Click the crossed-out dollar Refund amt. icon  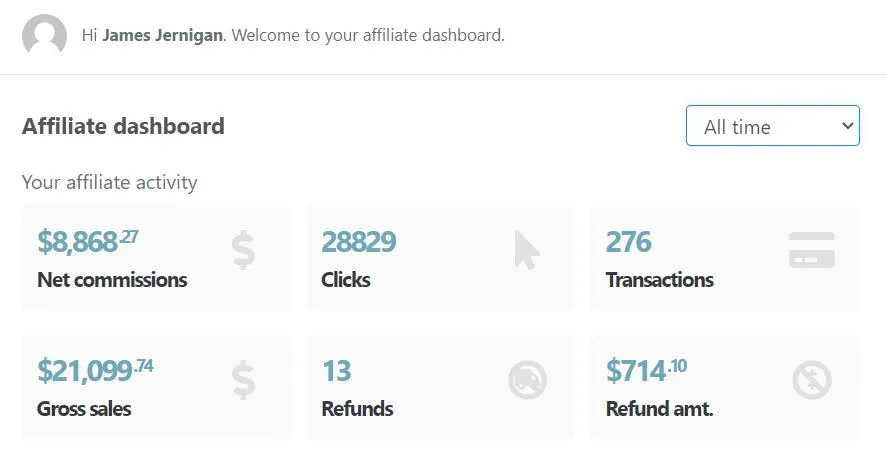tap(812, 380)
